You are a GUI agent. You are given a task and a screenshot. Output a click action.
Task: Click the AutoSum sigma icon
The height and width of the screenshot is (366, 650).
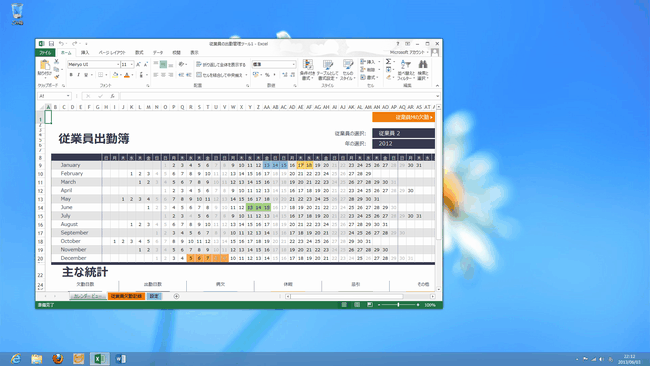[388, 62]
